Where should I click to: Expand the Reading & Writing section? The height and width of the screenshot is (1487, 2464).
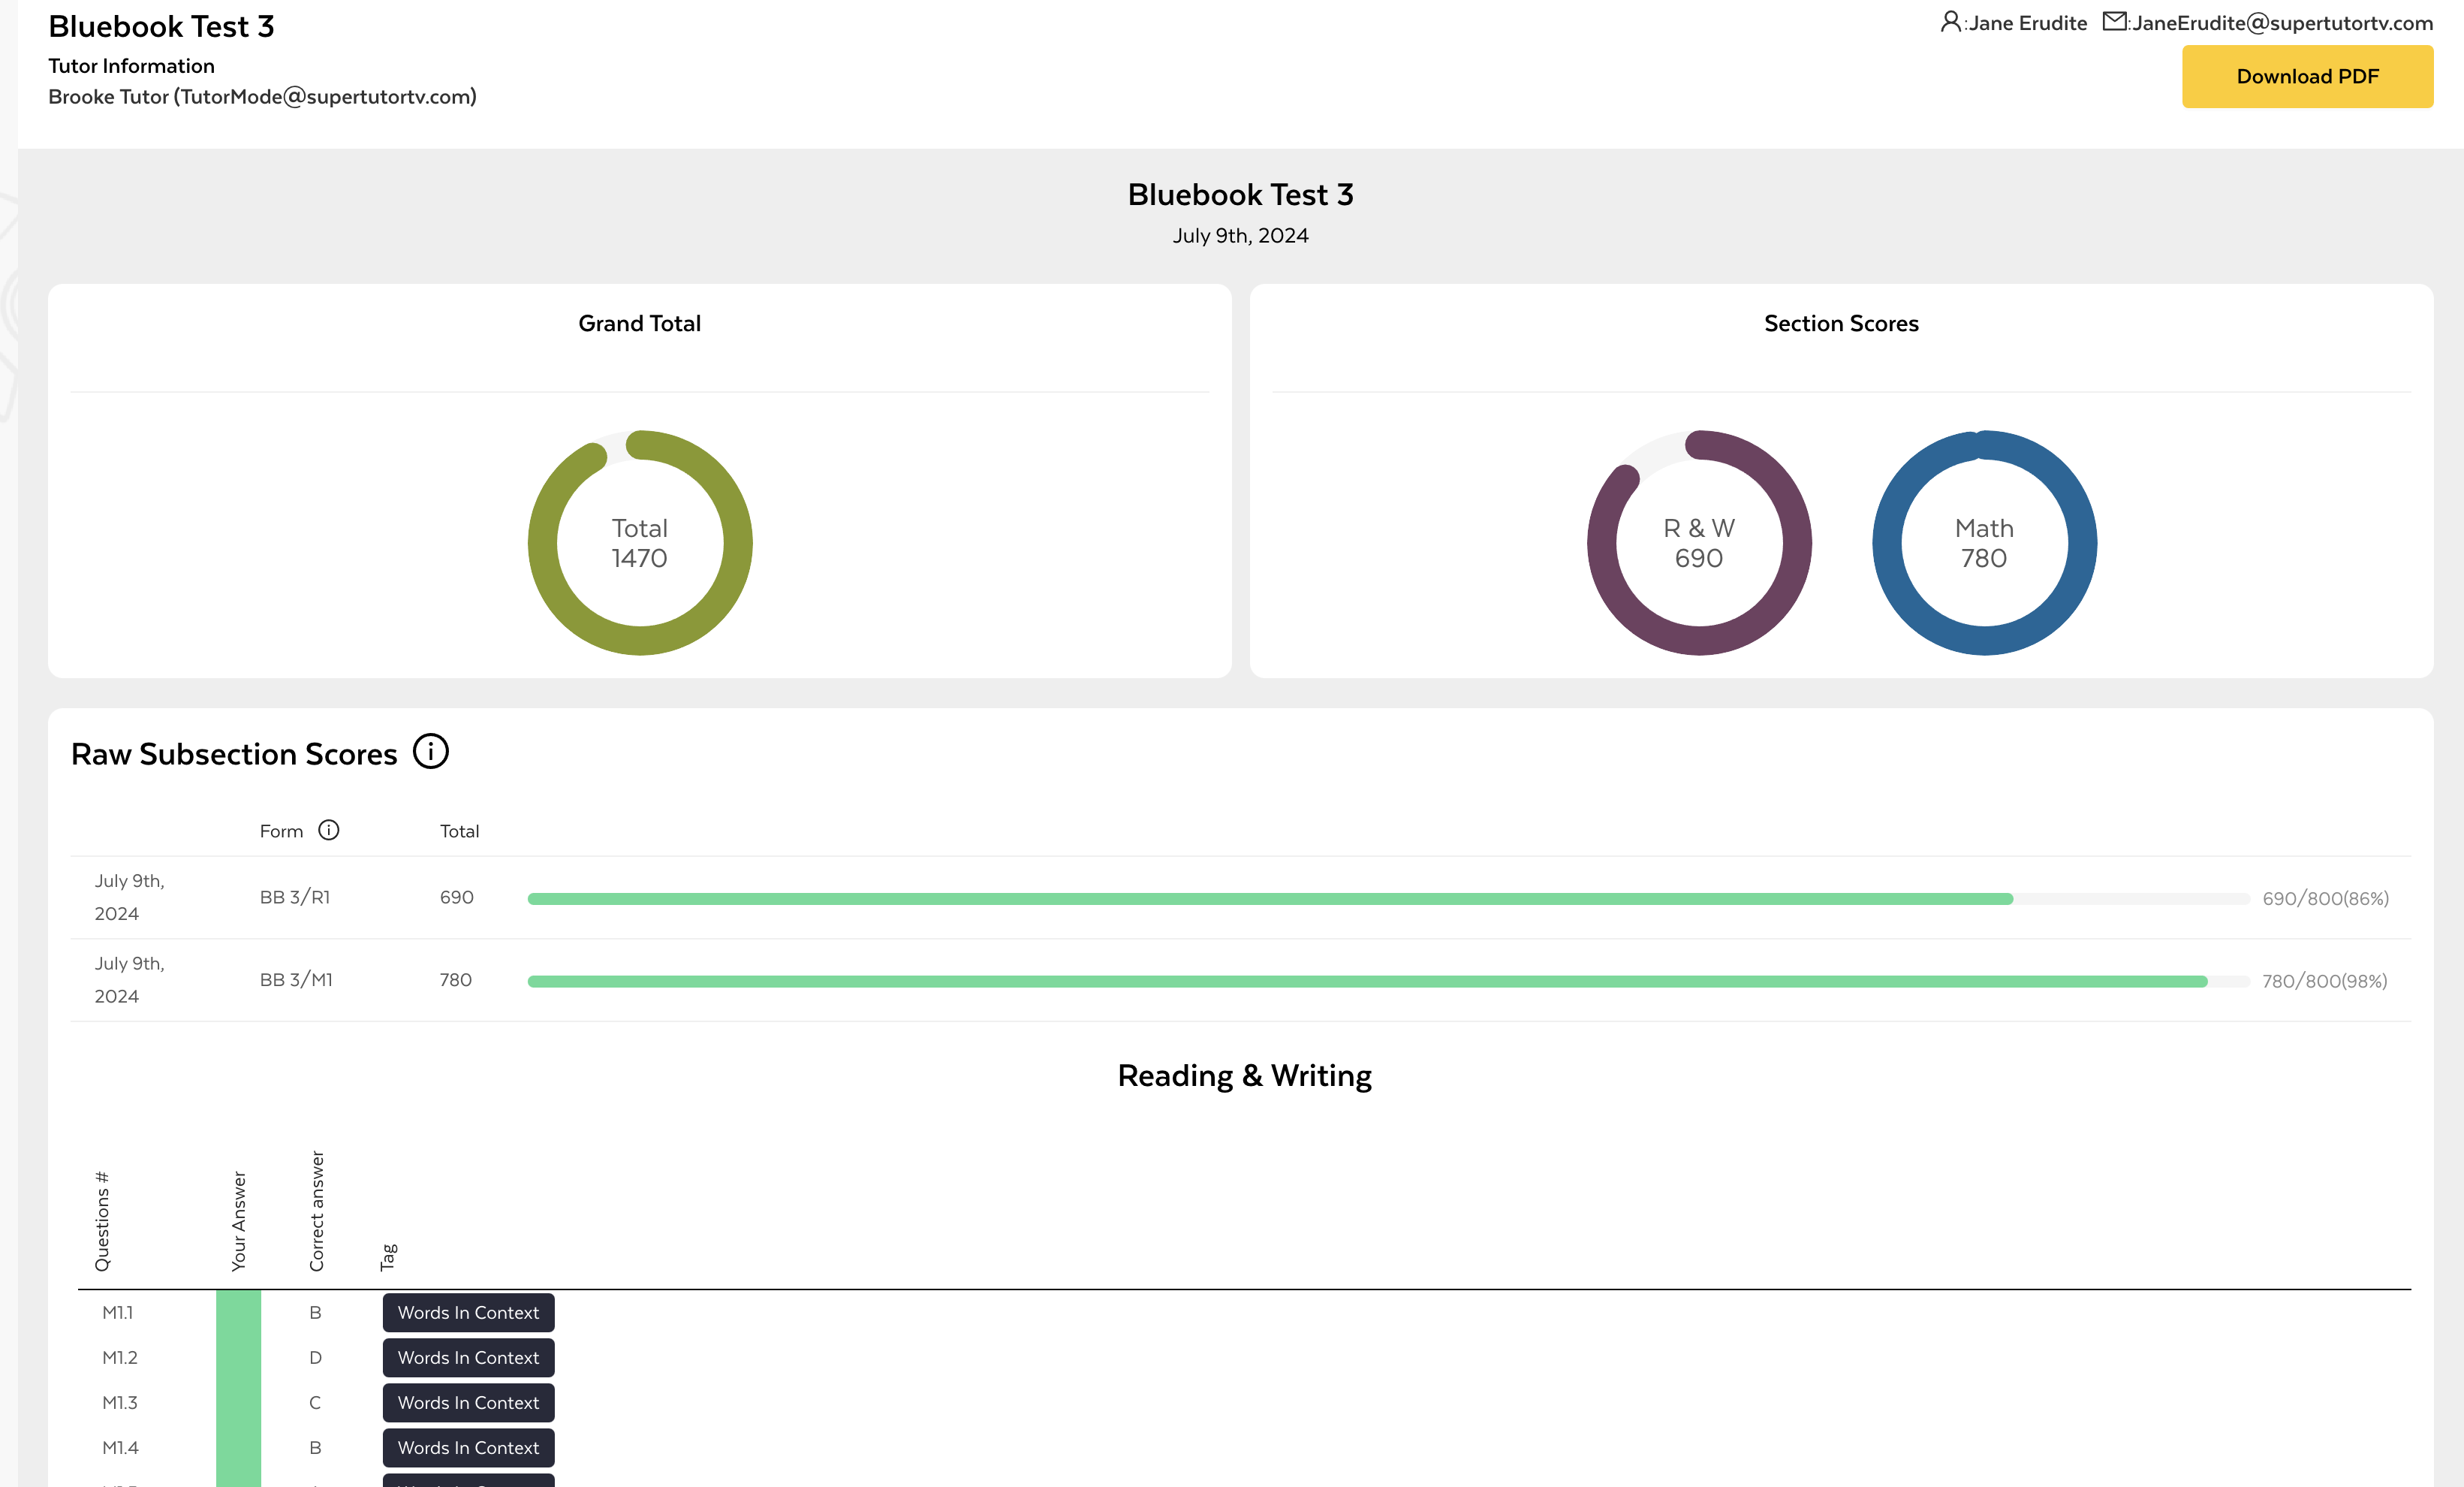(x=1243, y=1073)
